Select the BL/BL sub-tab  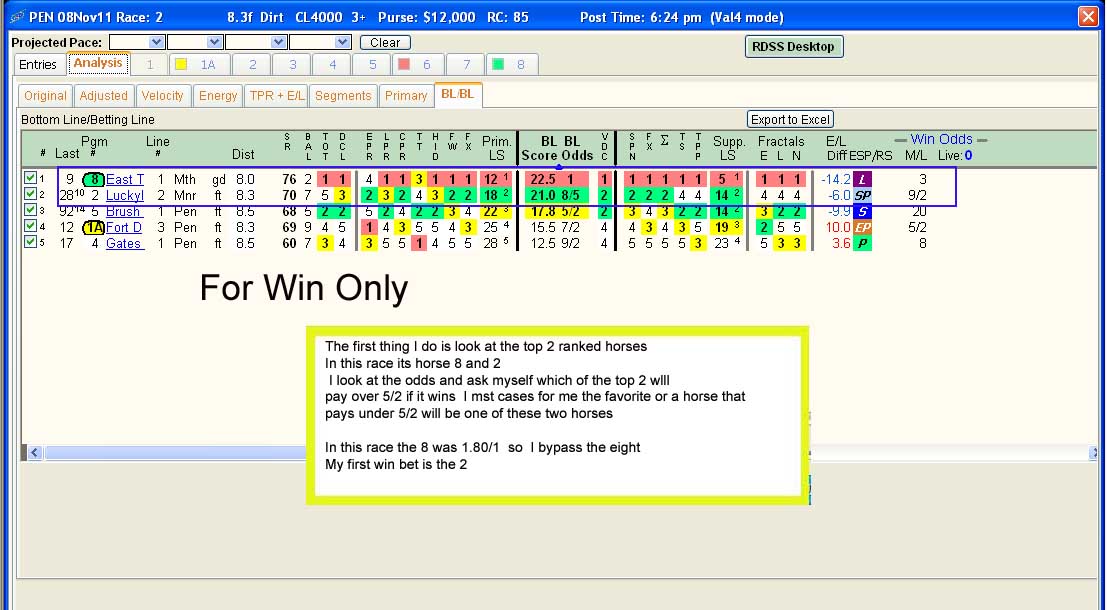point(457,94)
